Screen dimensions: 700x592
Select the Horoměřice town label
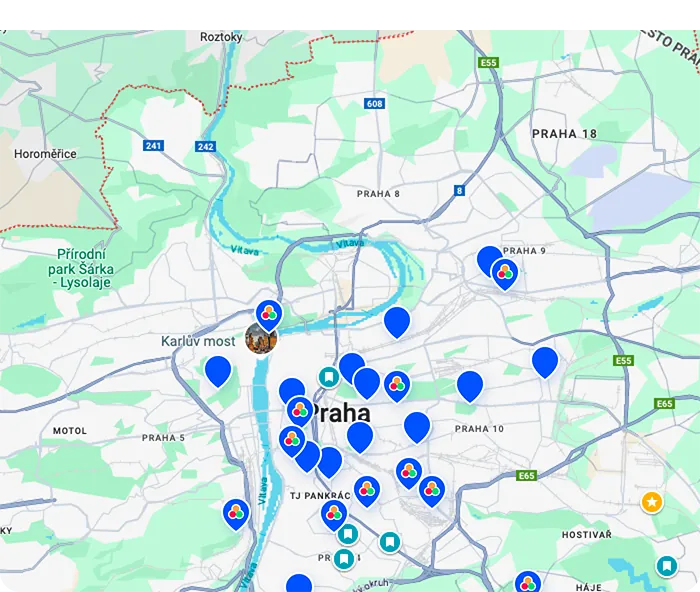pyautogui.click(x=45, y=154)
